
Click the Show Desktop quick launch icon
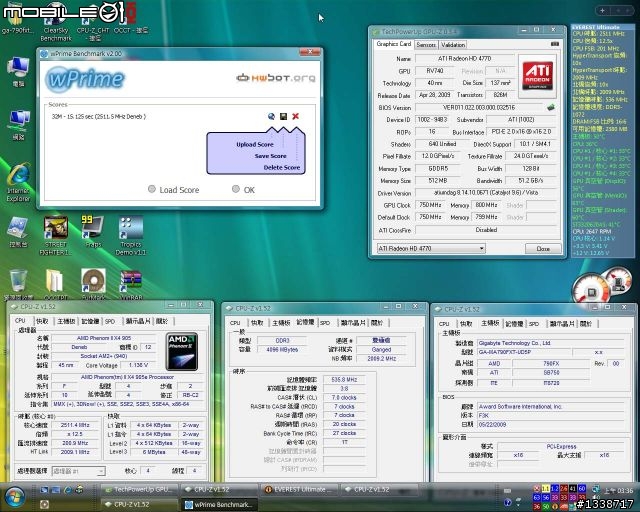[x=44, y=490]
